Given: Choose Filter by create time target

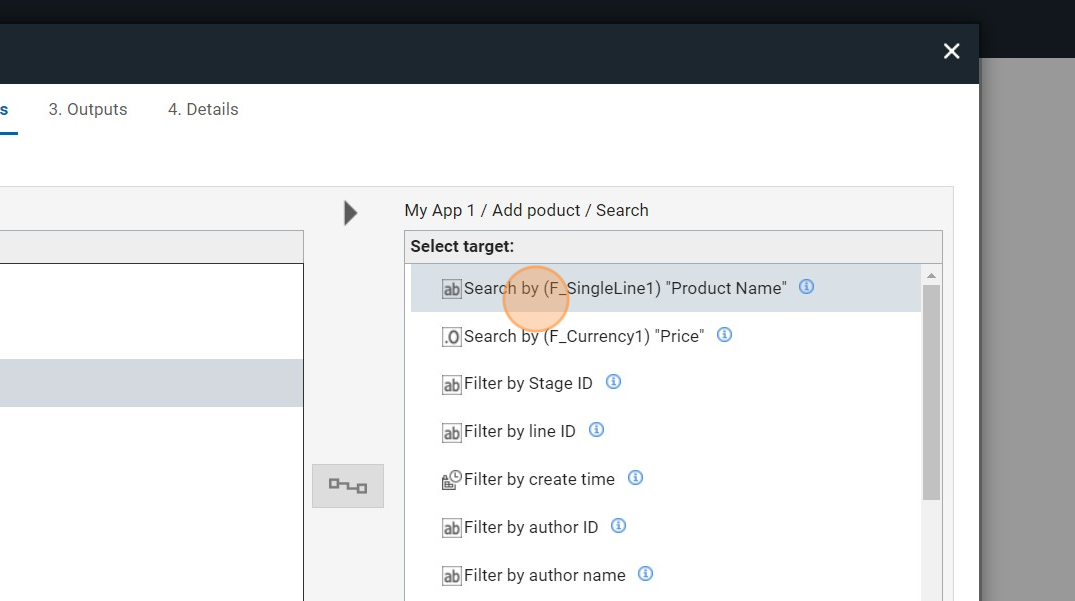Looking at the screenshot, I should coord(539,480).
